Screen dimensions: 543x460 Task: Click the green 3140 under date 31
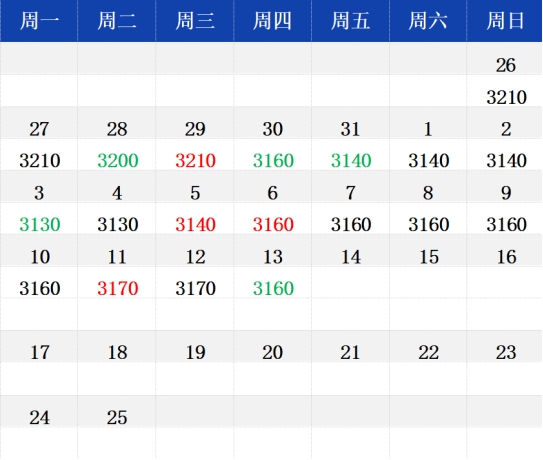click(351, 160)
